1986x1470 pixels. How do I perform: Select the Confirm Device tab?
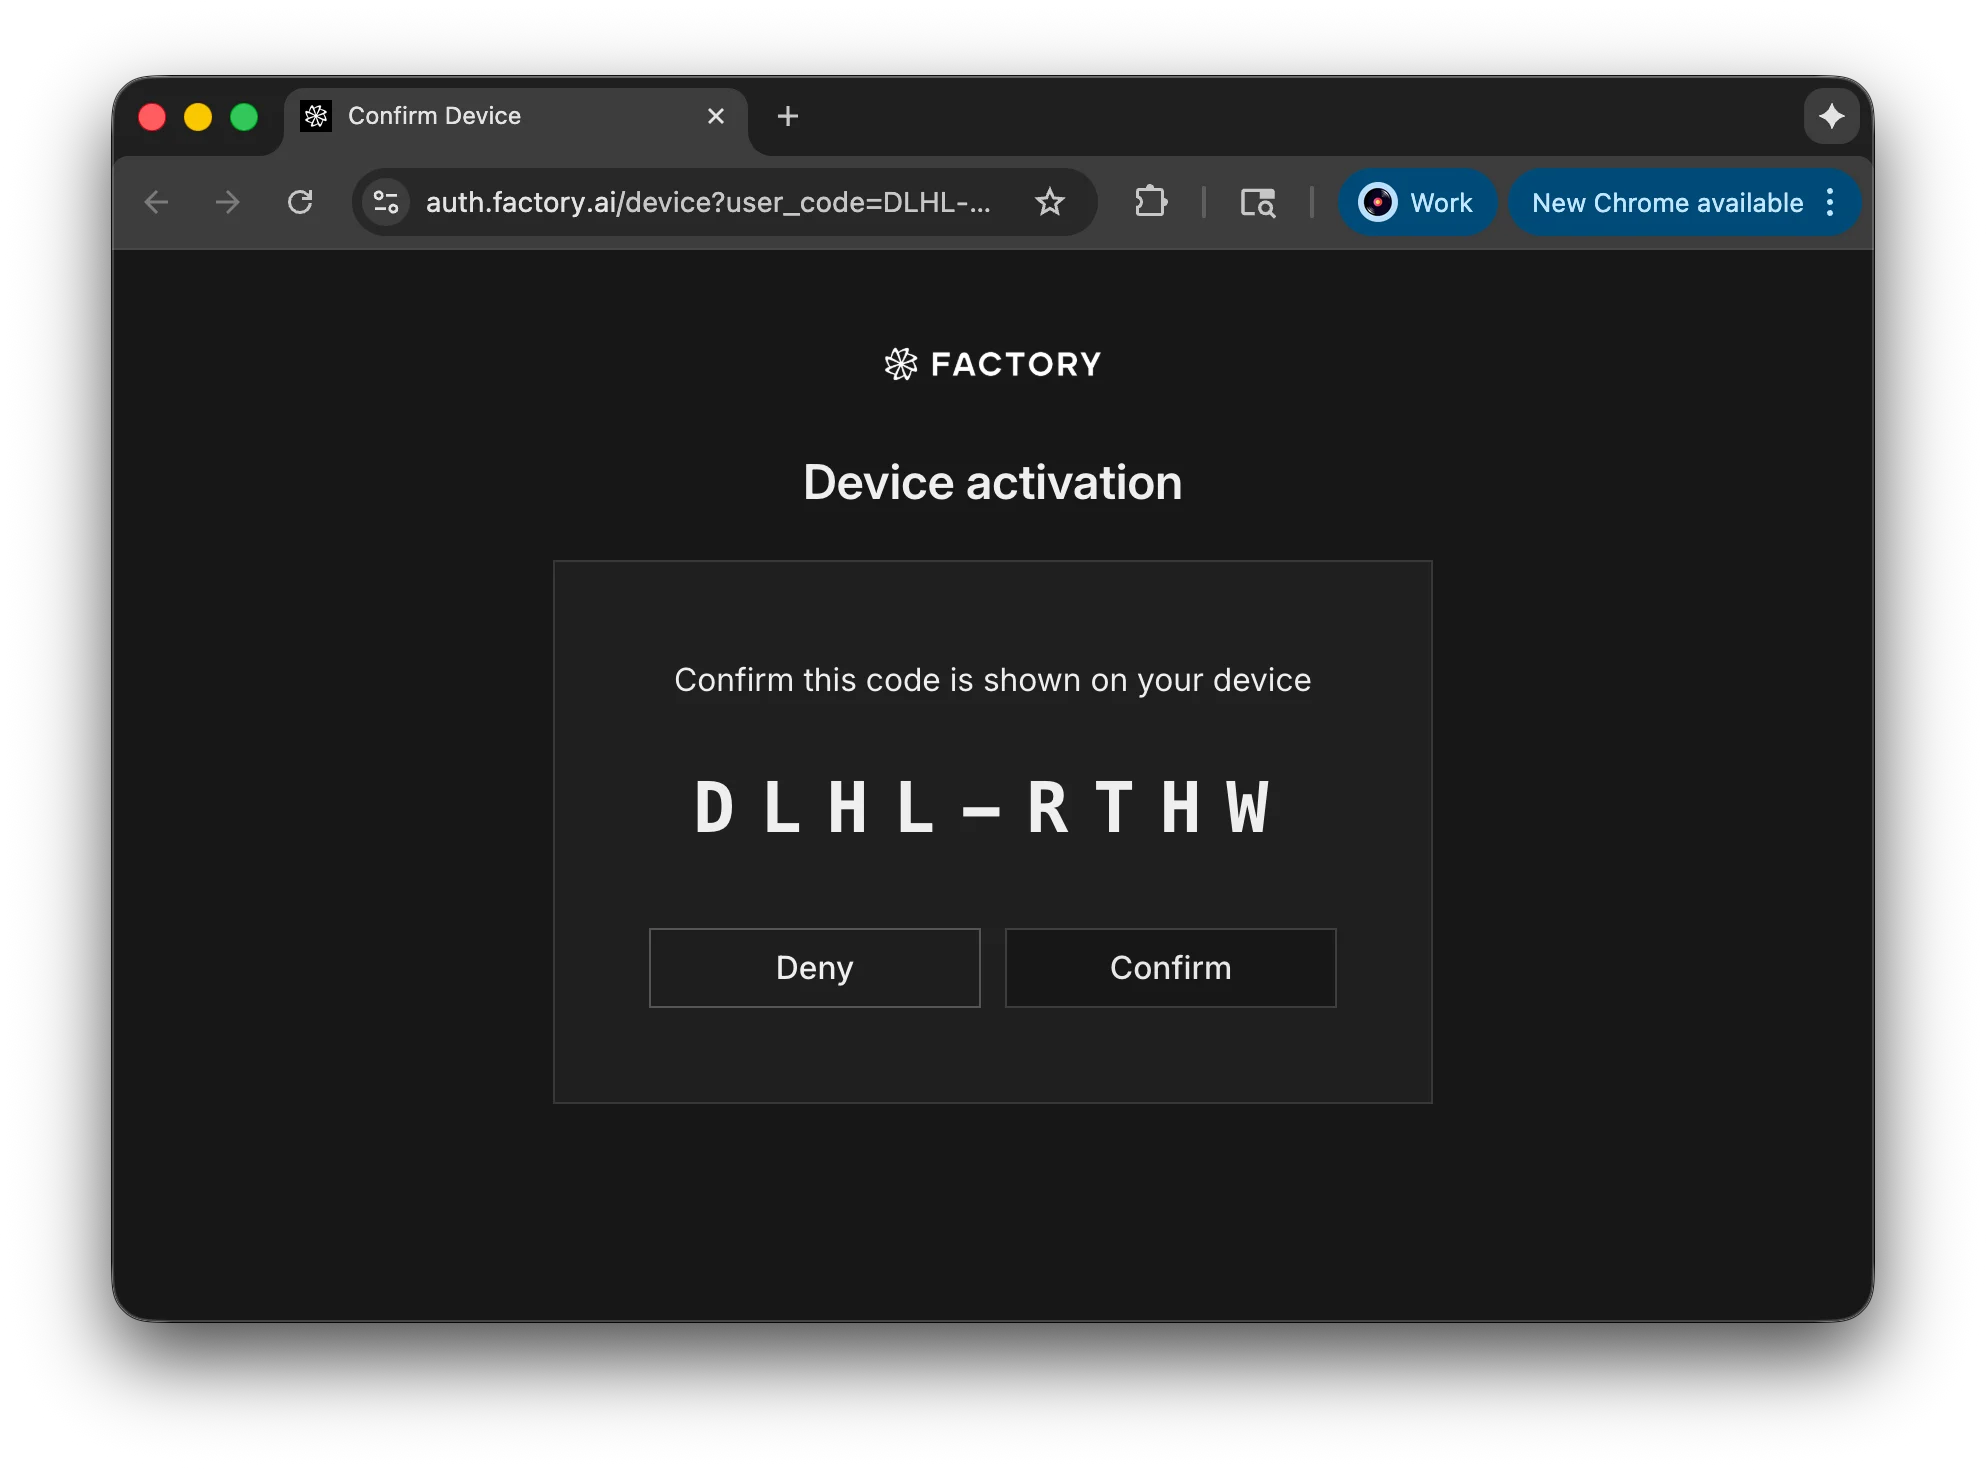[x=515, y=116]
